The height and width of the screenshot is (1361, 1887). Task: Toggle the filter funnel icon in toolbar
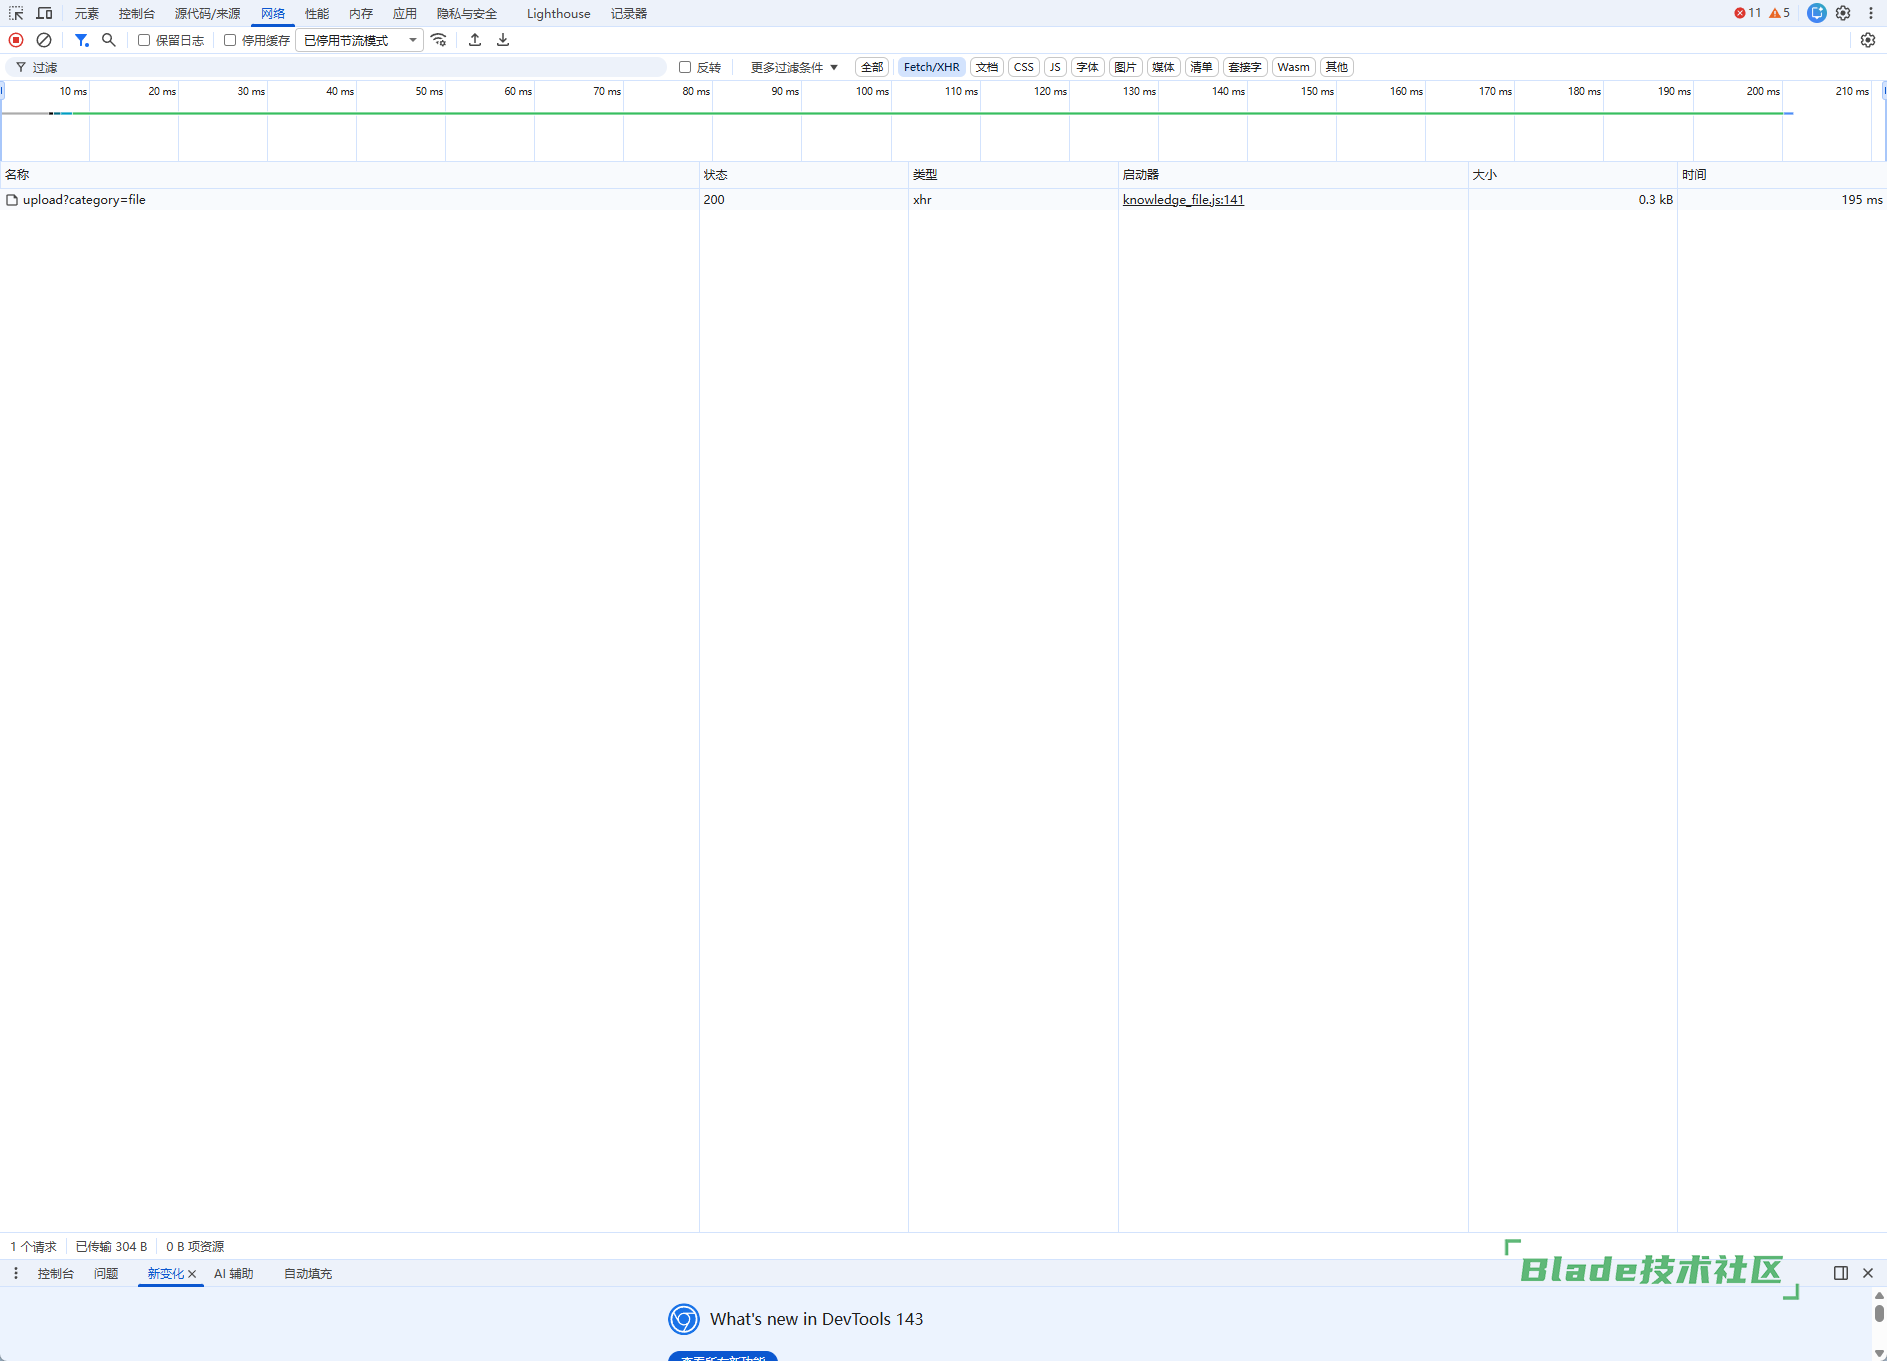(82, 40)
